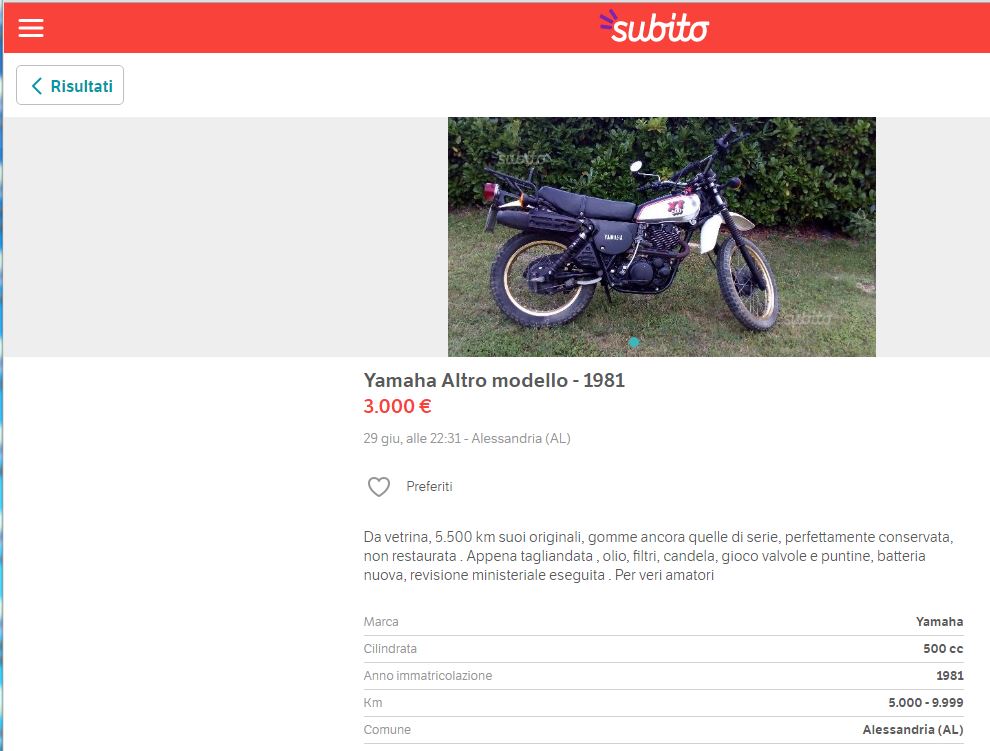The height and width of the screenshot is (751, 990).
Task: Click the Anno immatricolazione 1981 row
Action: click(x=664, y=676)
